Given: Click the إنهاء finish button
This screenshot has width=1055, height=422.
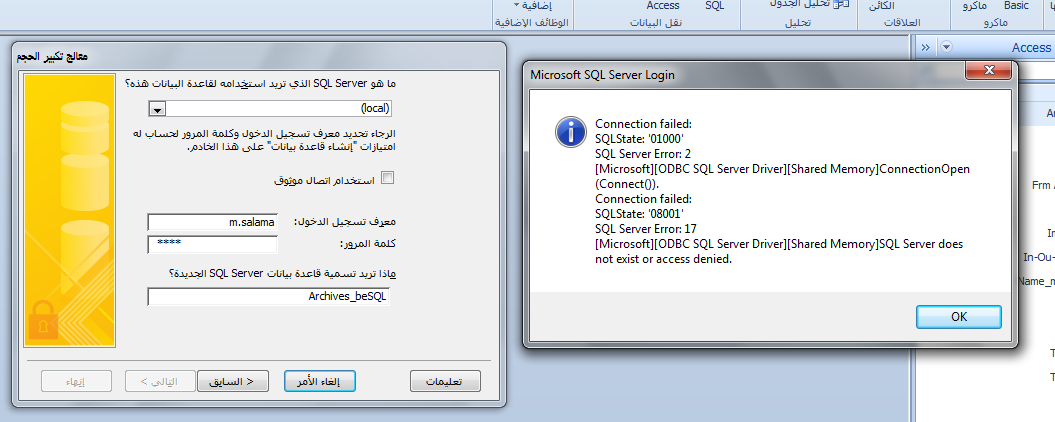Looking at the screenshot, I should click(x=76, y=381).
